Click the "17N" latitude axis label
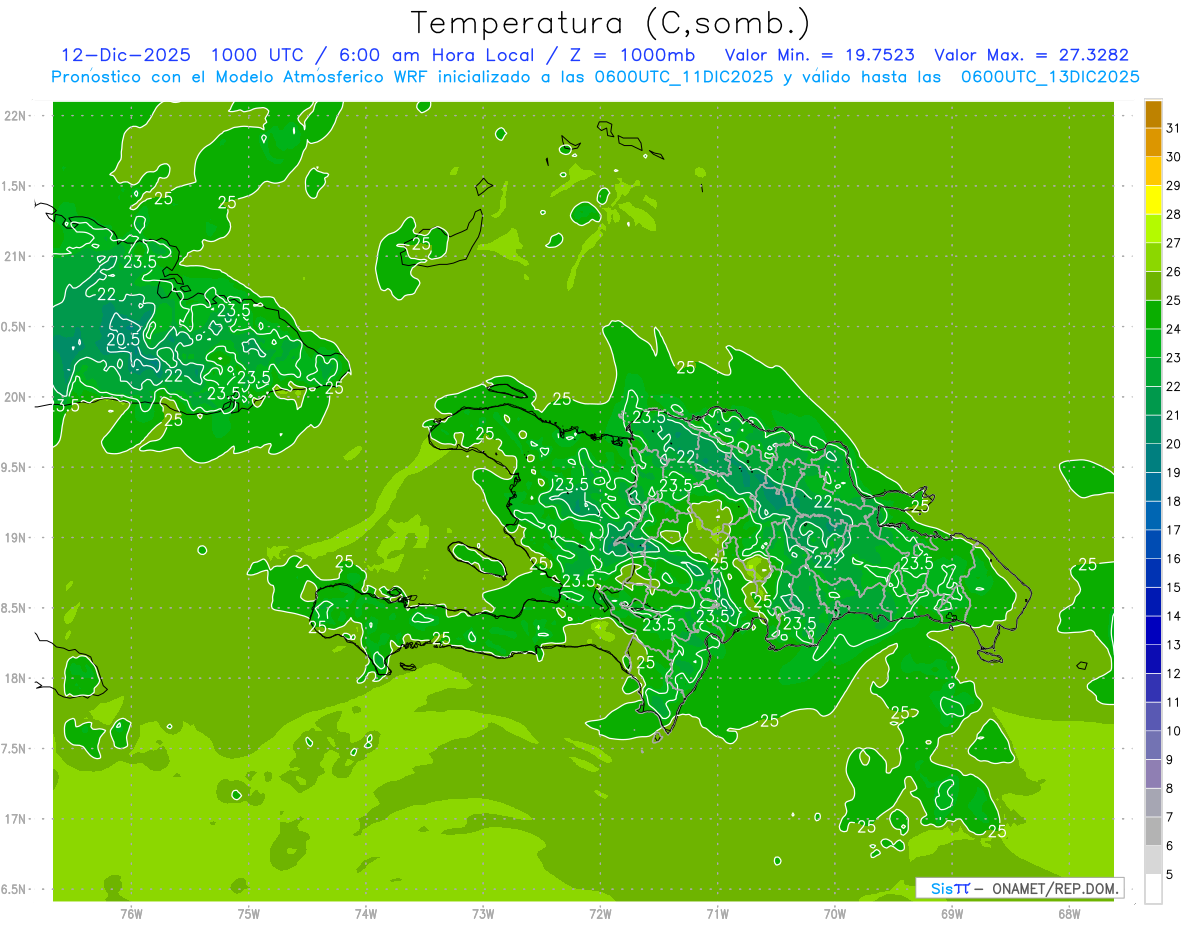1200x927 pixels. click(17, 819)
